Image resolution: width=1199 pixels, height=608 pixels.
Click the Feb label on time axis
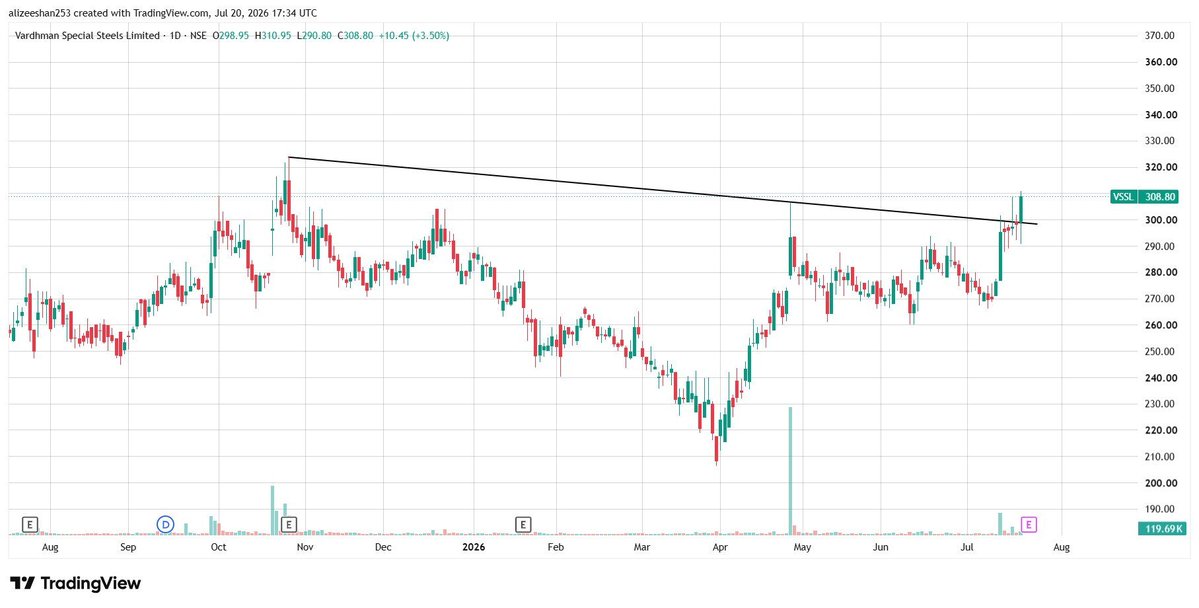pyautogui.click(x=556, y=548)
